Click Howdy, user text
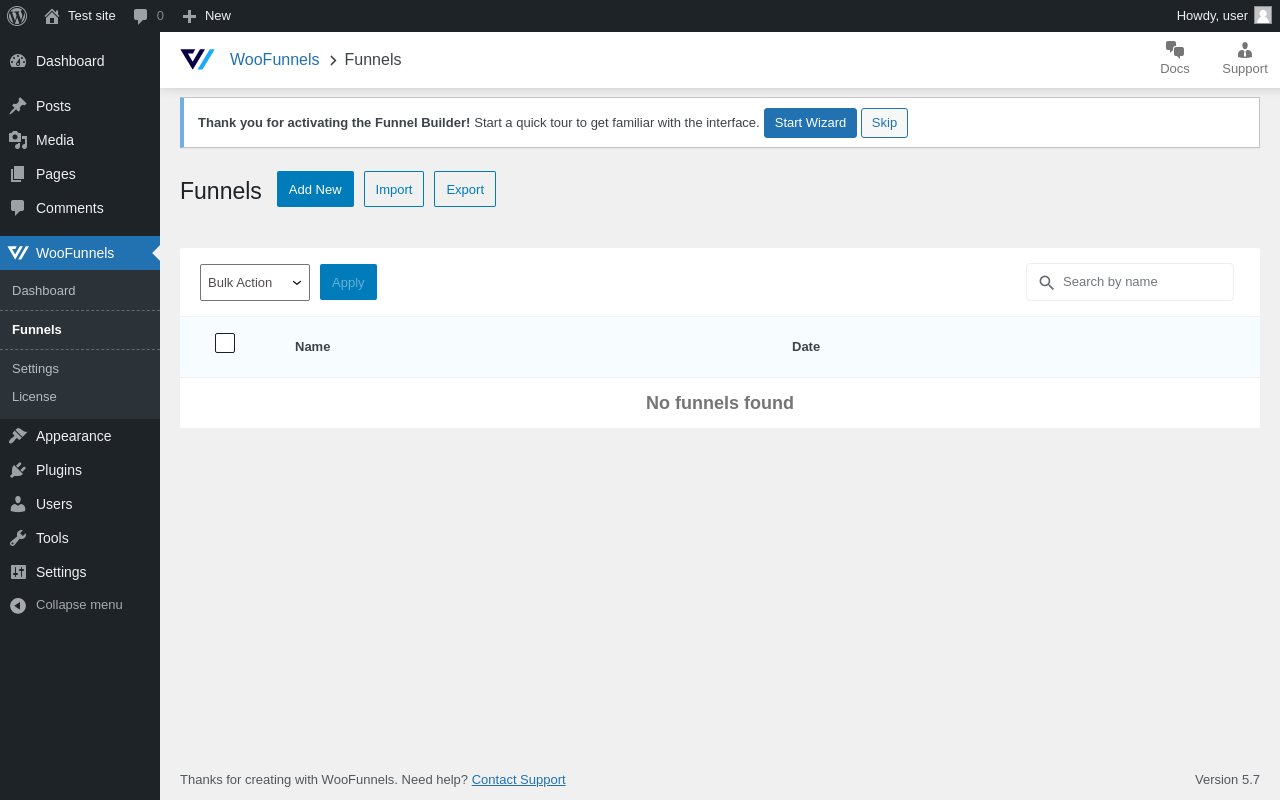The image size is (1280, 800). (x=1212, y=16)
